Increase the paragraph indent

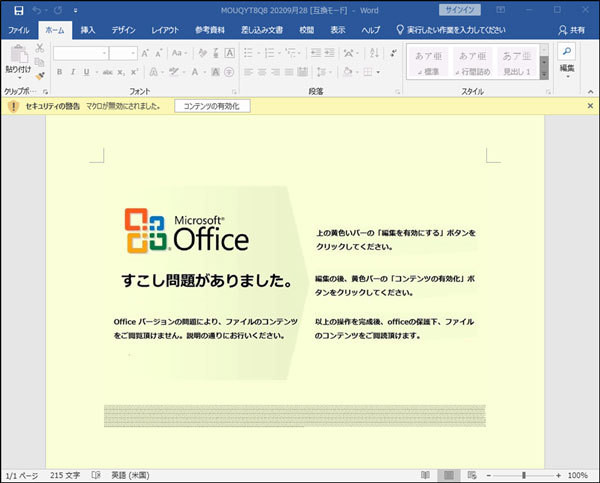pyautogui.click(x=329, y=53)
